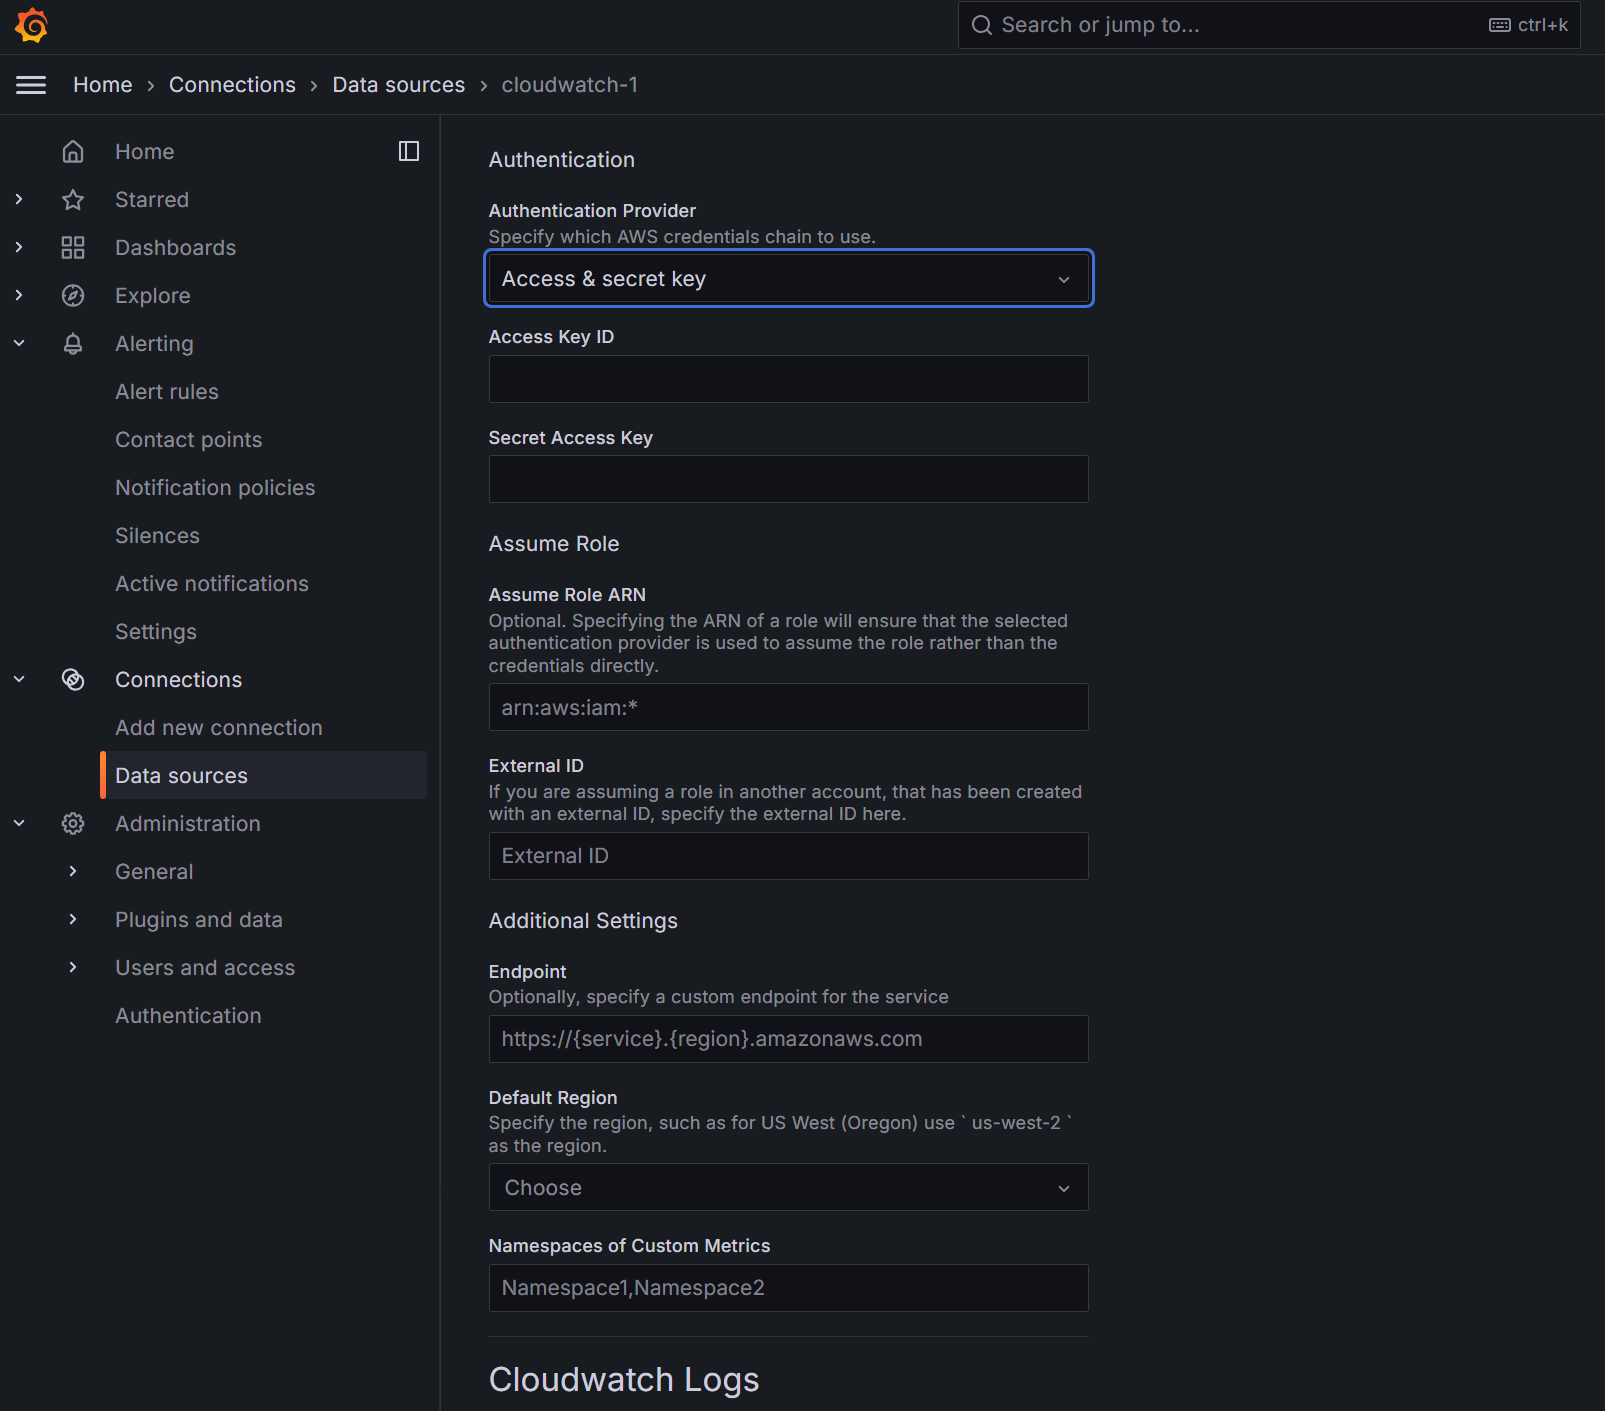
Task: Open Starred in the sidebar
Action: click(x=152, y=200)
